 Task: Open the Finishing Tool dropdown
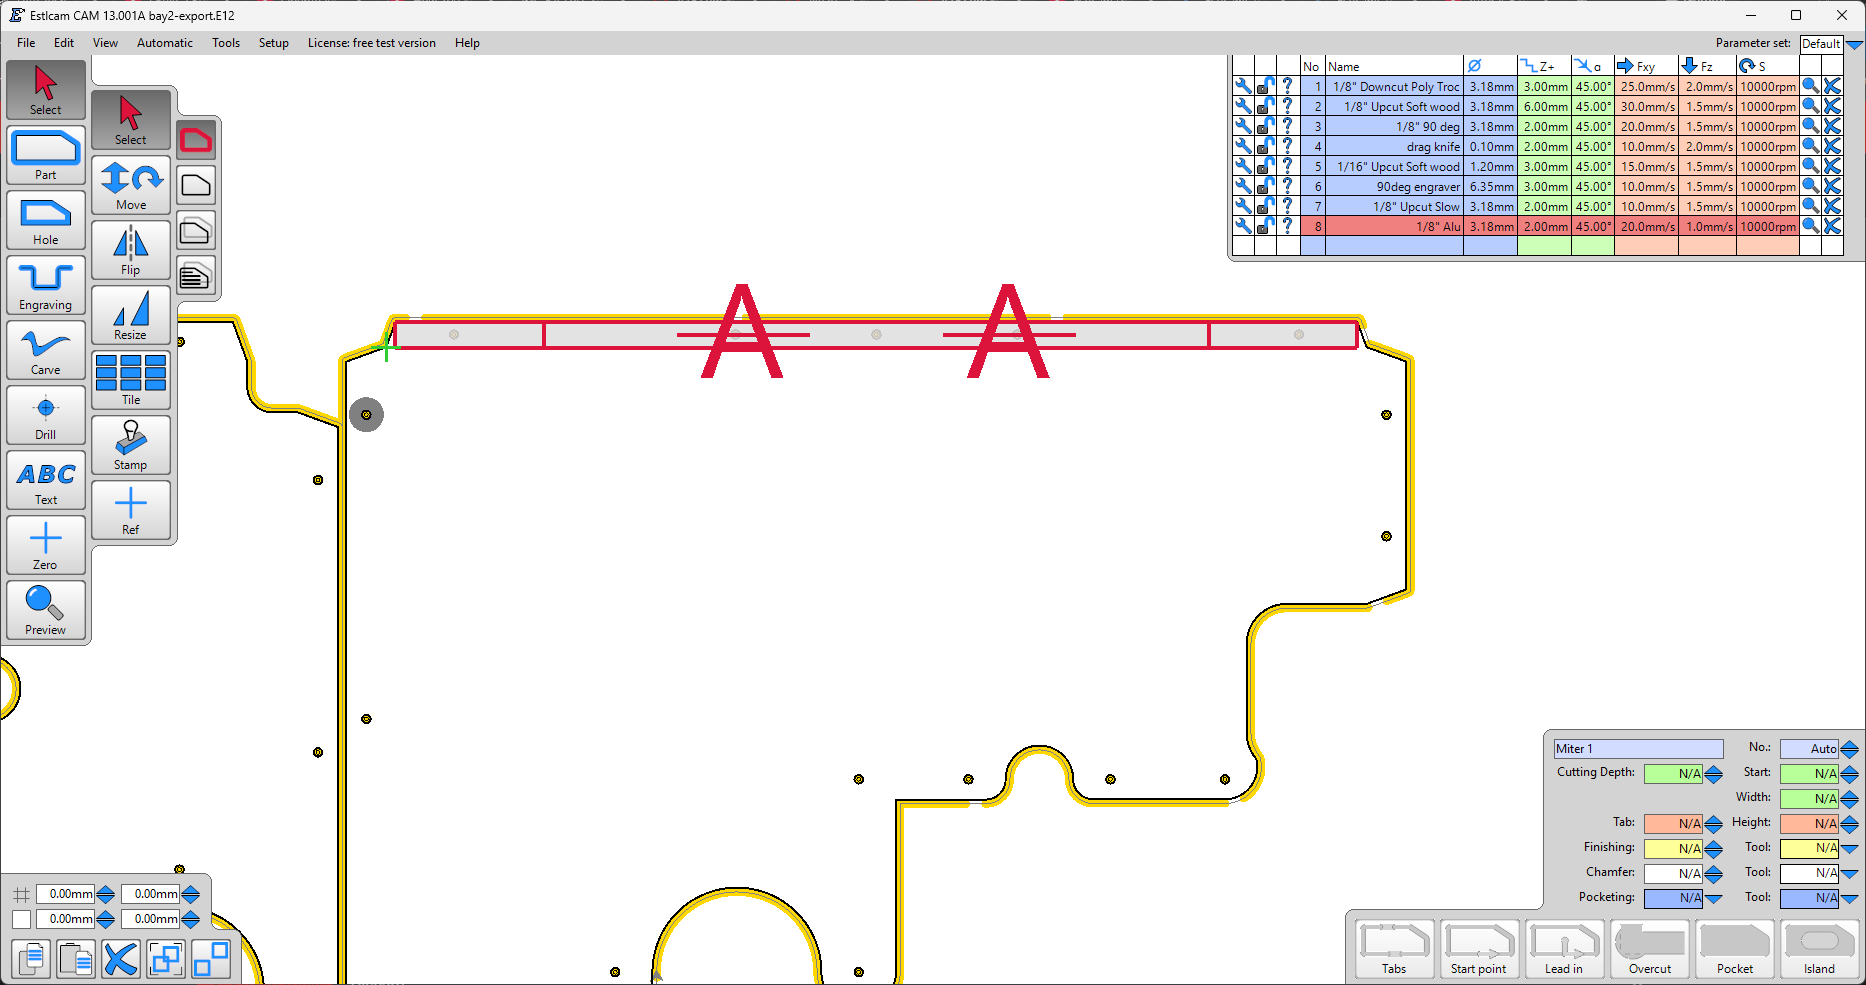click(1850, 848)
